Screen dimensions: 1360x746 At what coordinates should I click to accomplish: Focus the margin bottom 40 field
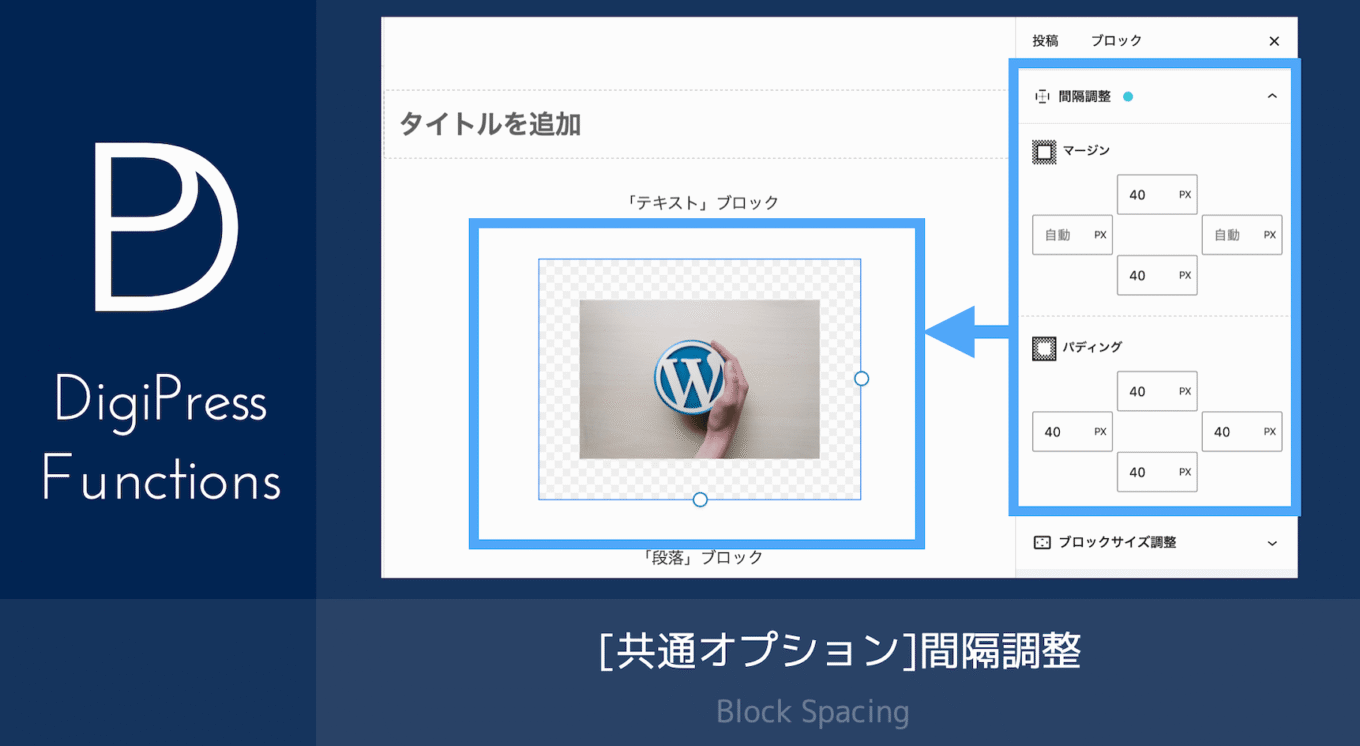pyautogui.click(x=1157, y=275)
